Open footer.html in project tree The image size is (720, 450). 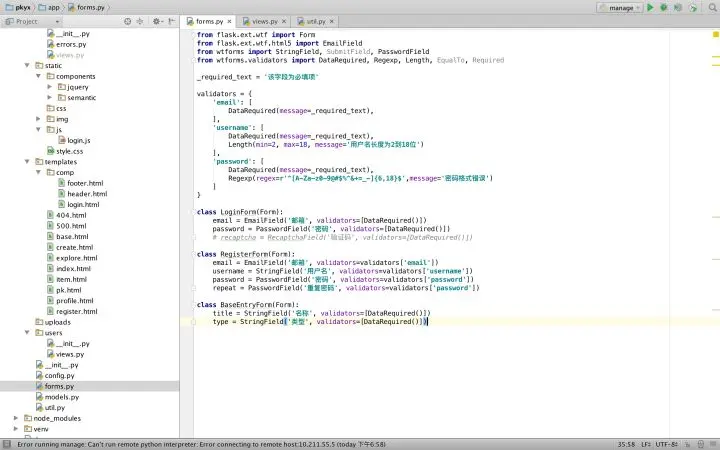pyautogui.click(x=81, y=183)
